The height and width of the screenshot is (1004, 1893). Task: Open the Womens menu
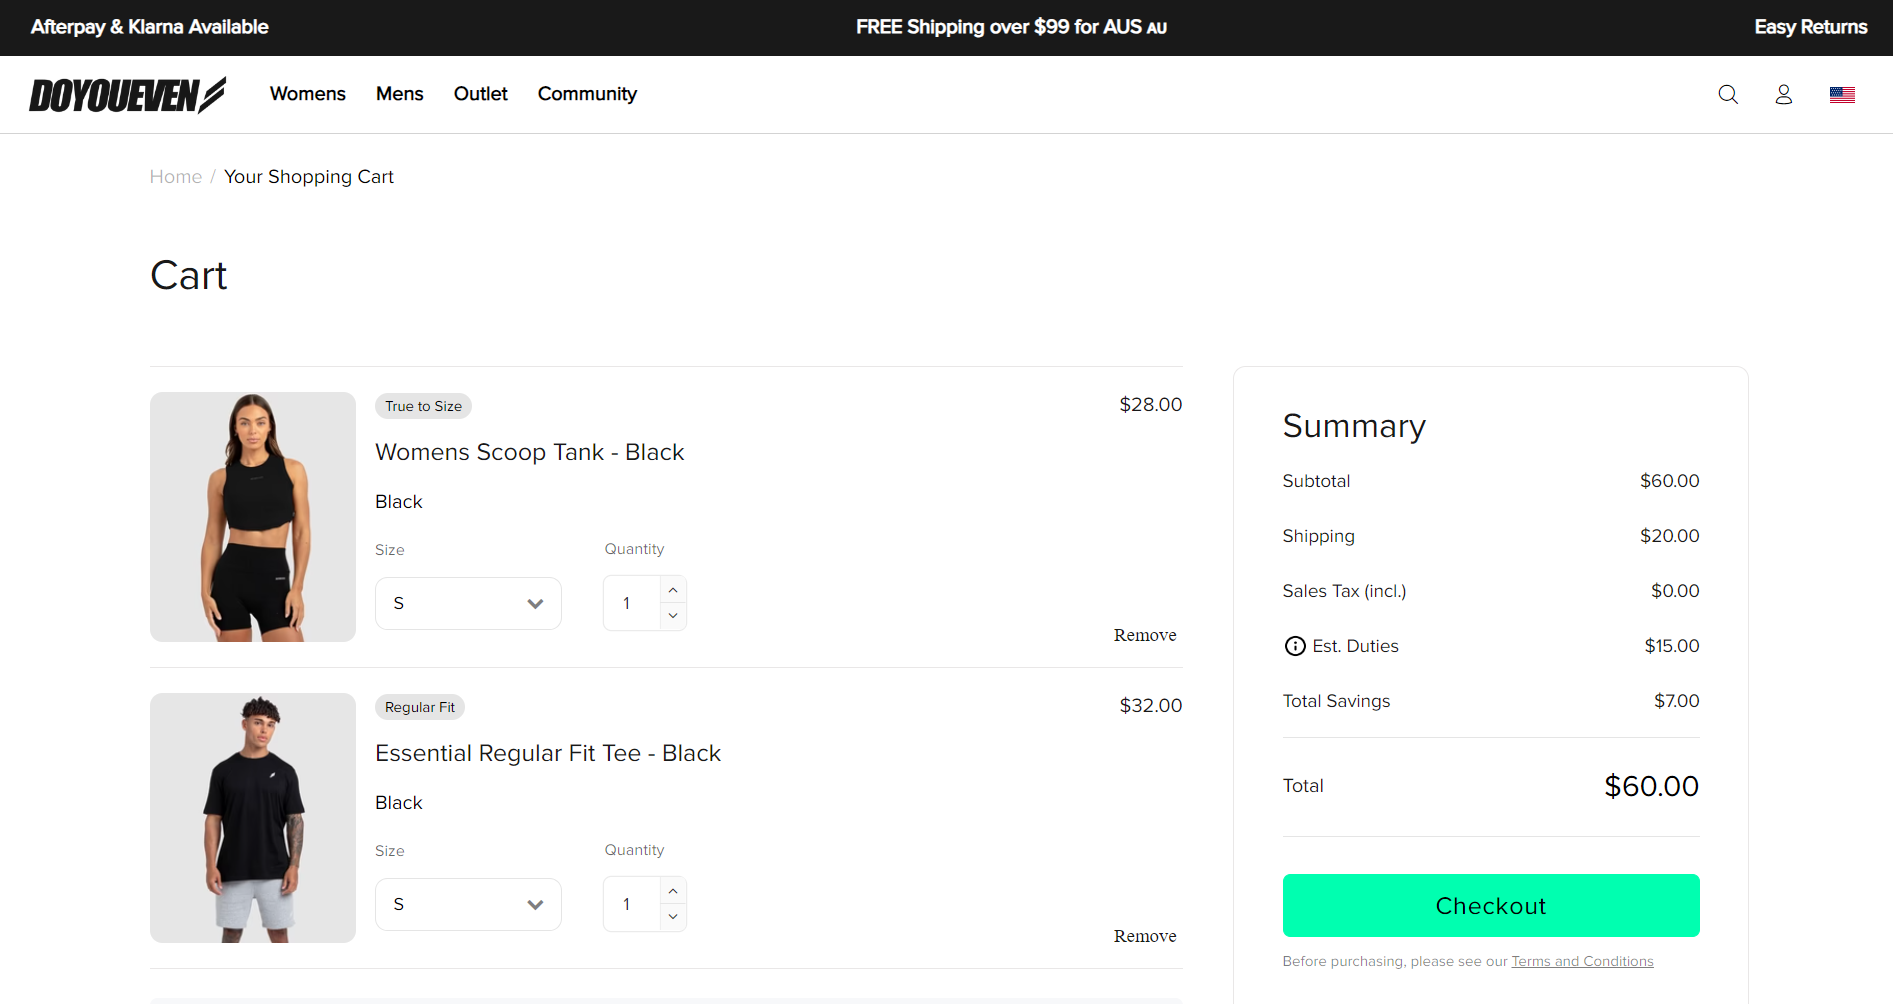coord(307,94)
